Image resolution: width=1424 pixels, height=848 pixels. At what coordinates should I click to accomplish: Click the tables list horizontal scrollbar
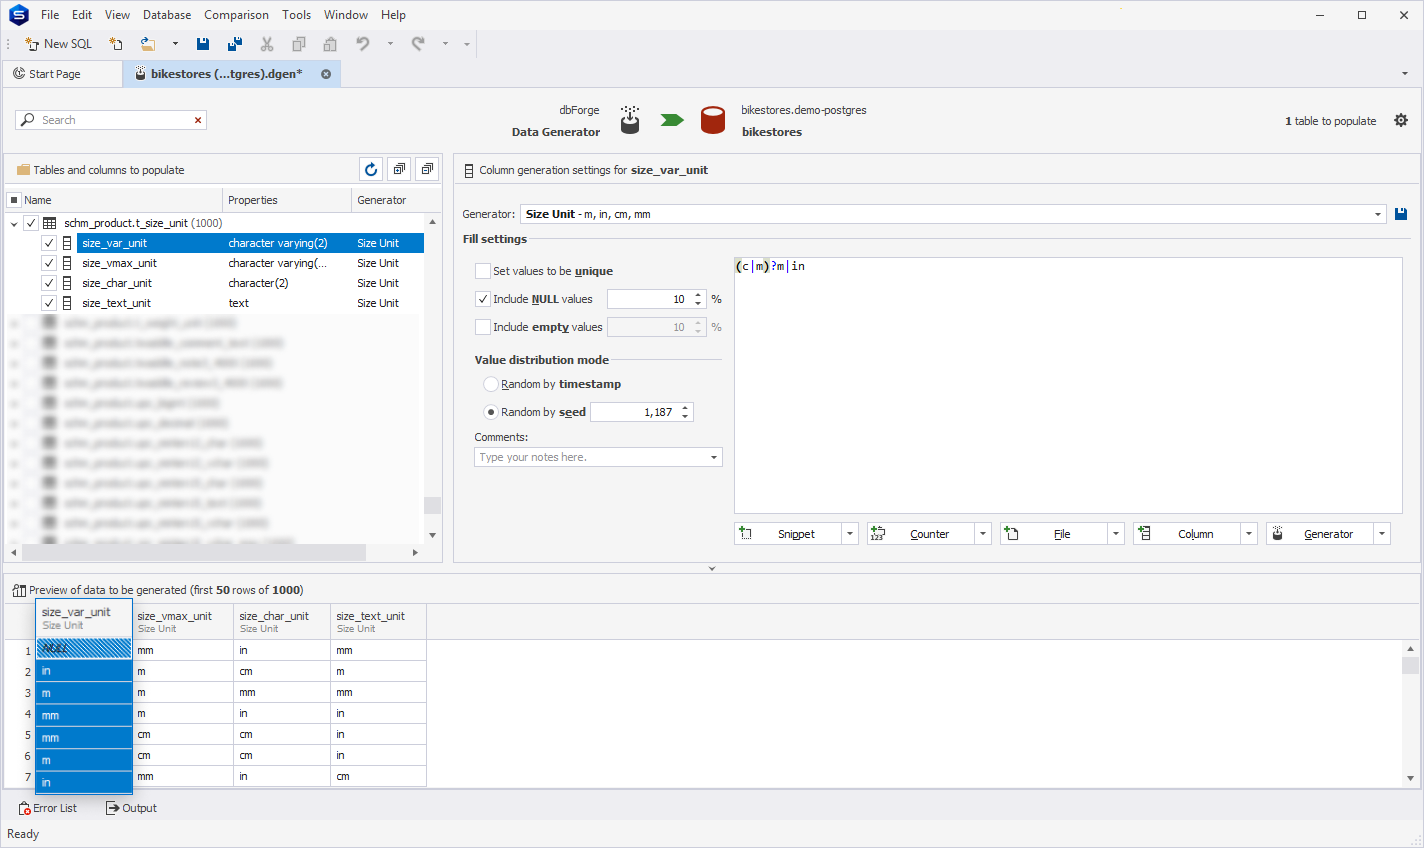[x=194, y=552]
